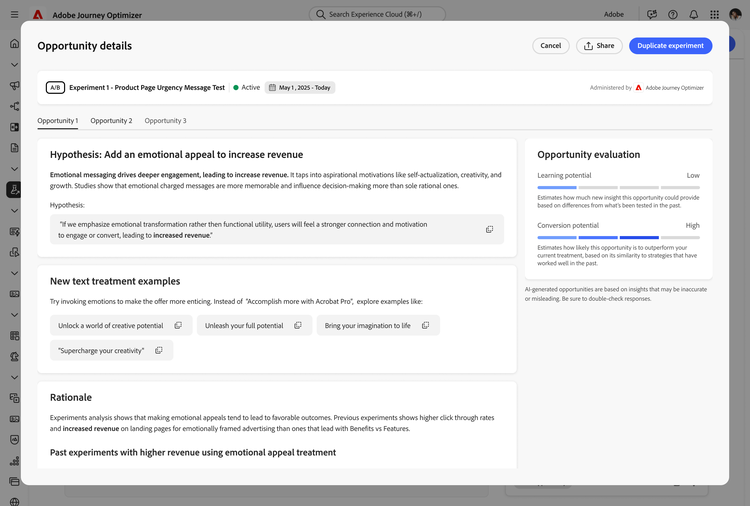Viewport: 750px width, 506px height.
Task: Click the Cancel button
Action: [551, 46]
